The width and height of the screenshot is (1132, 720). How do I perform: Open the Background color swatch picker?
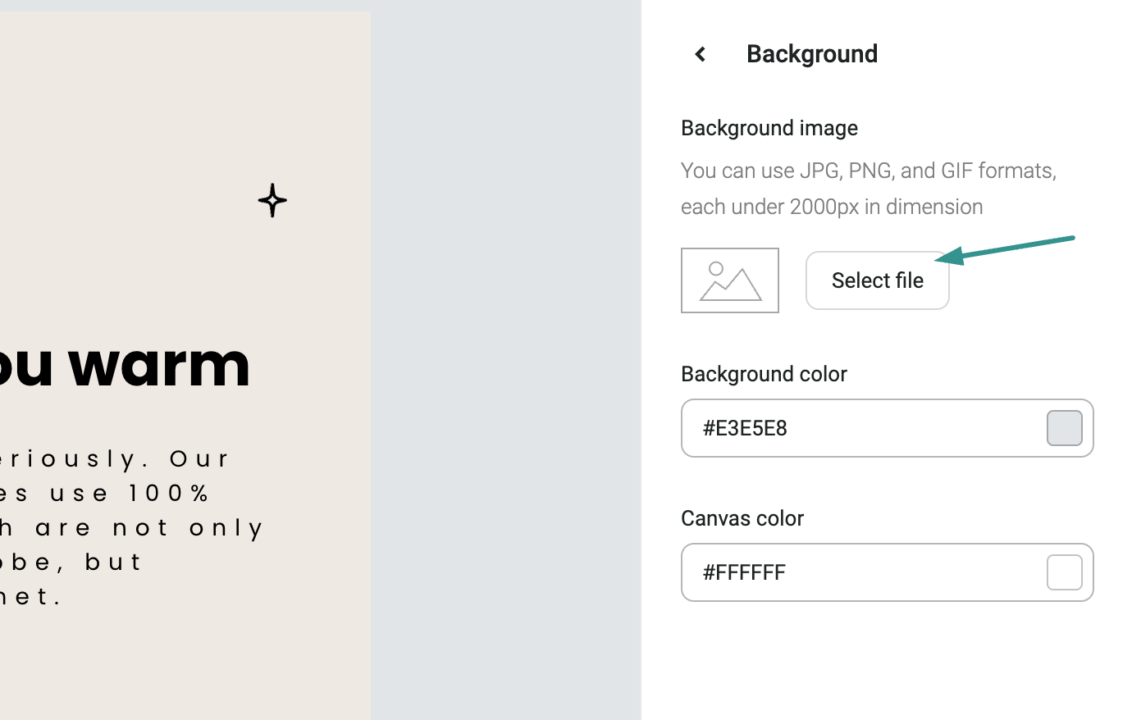1064,428
